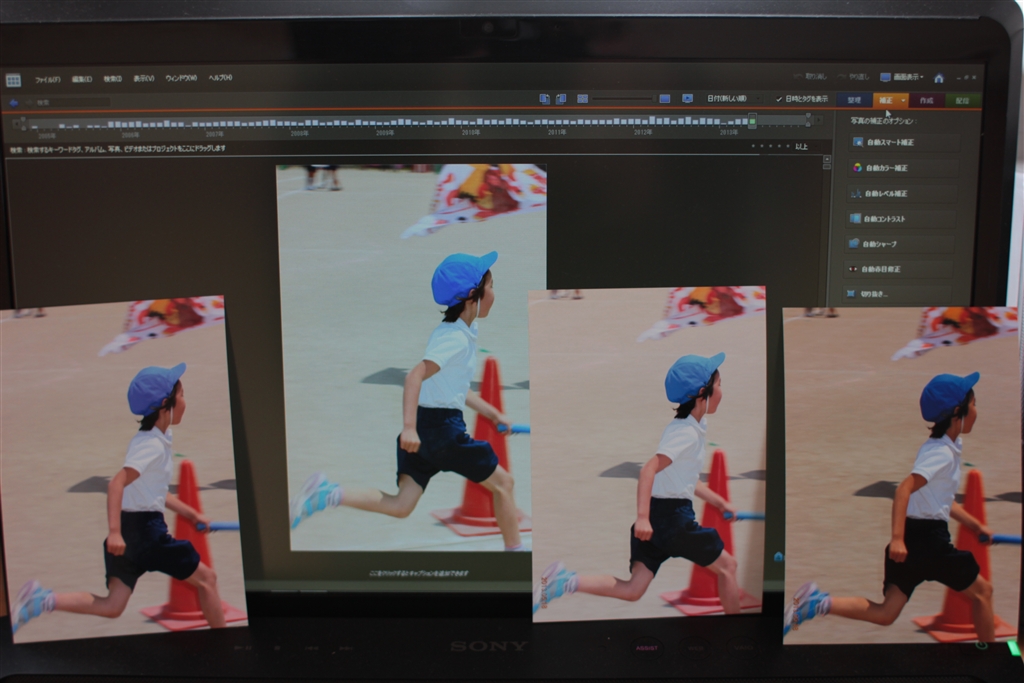1024x683 pixels.
Task: Open the 画面表示 display dropdown
Action: pos(902,77)
